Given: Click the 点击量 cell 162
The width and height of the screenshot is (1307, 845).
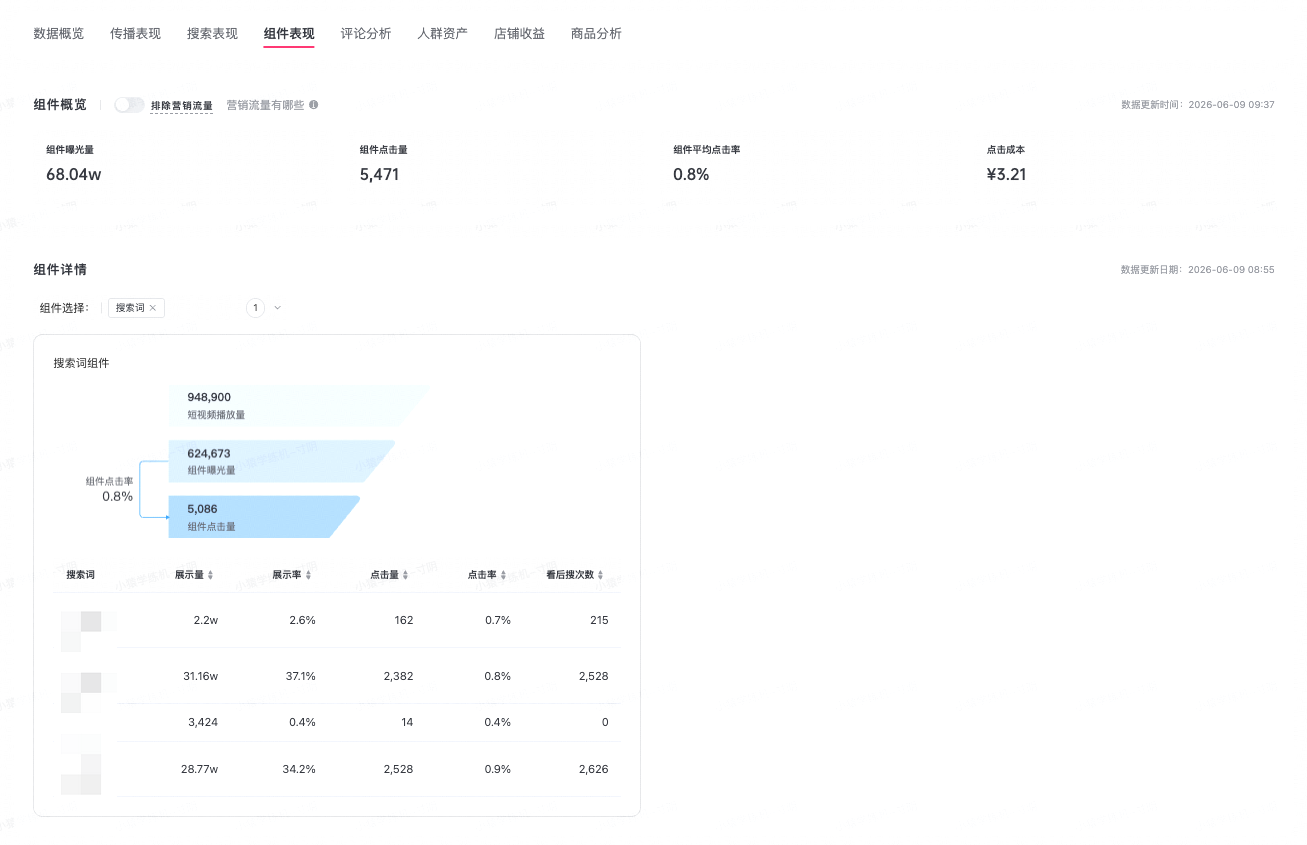Looking at the screenshot, I should tap(403, 620).
